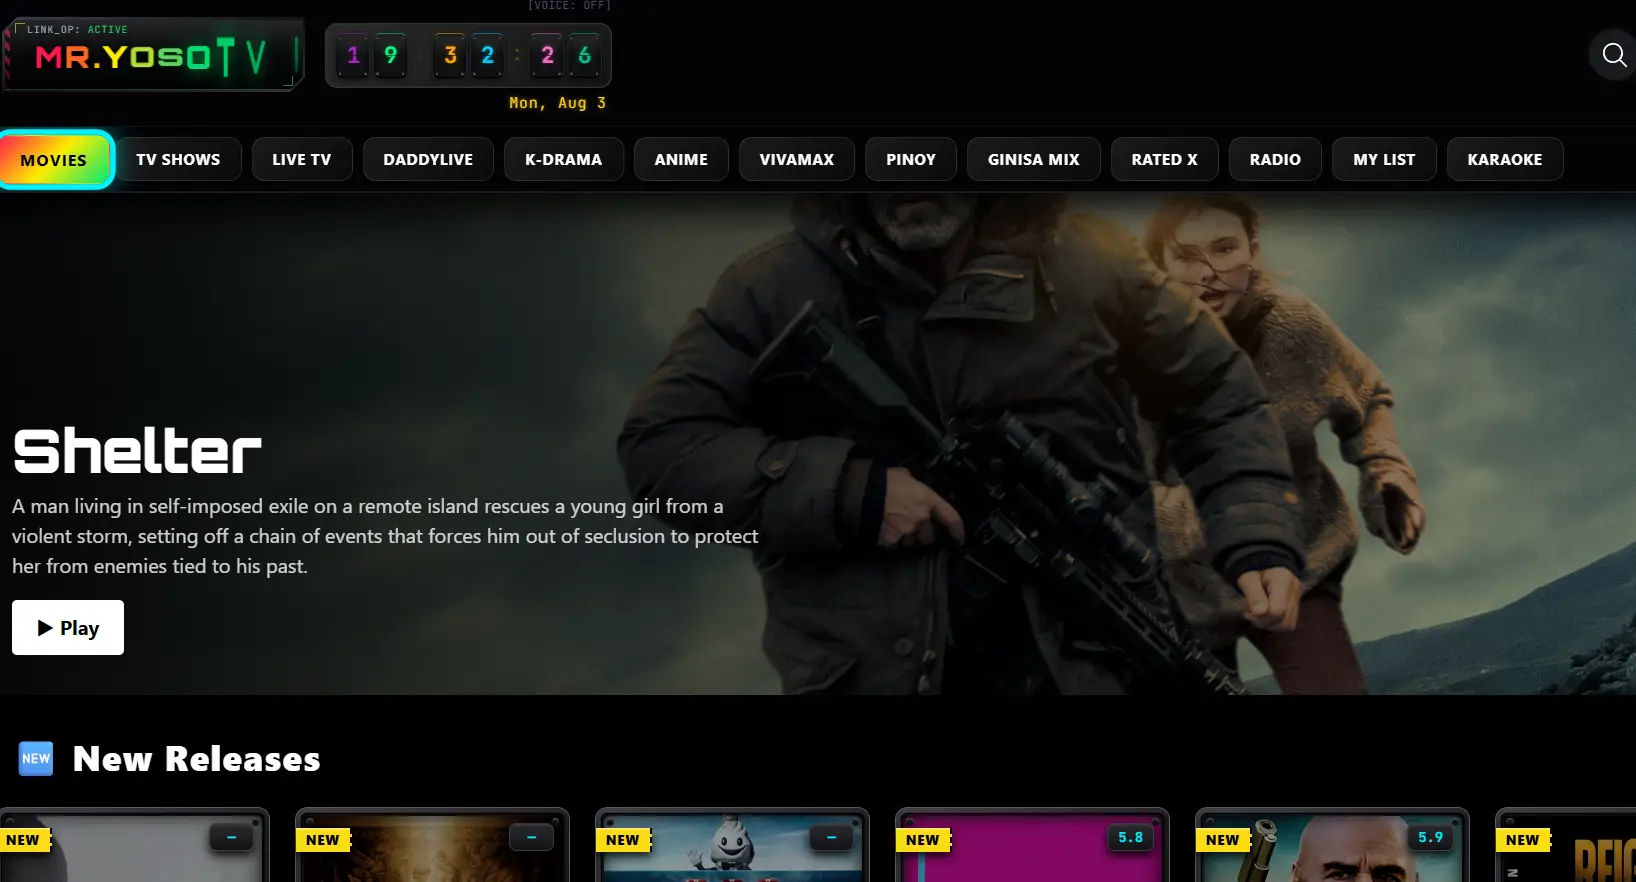Open the RADIO tab
This screenshot has width=1636, height=882.
coord(1275,159)
